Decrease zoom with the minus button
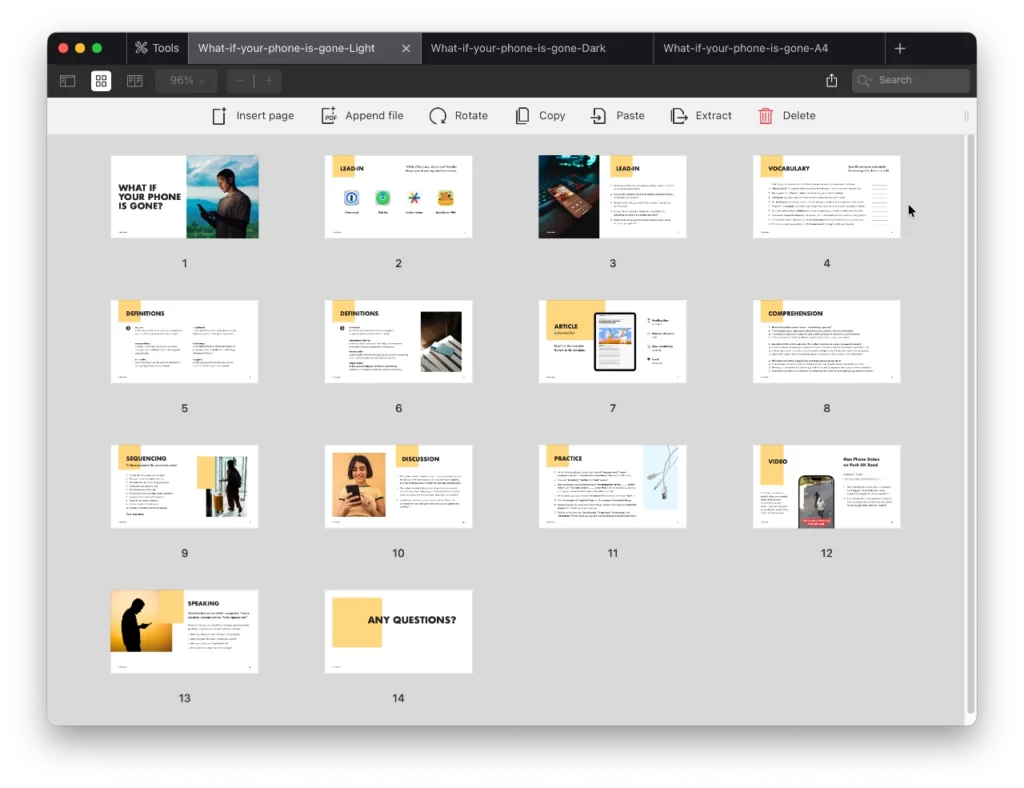The image size is (1024, 788). tap(241, 81)
